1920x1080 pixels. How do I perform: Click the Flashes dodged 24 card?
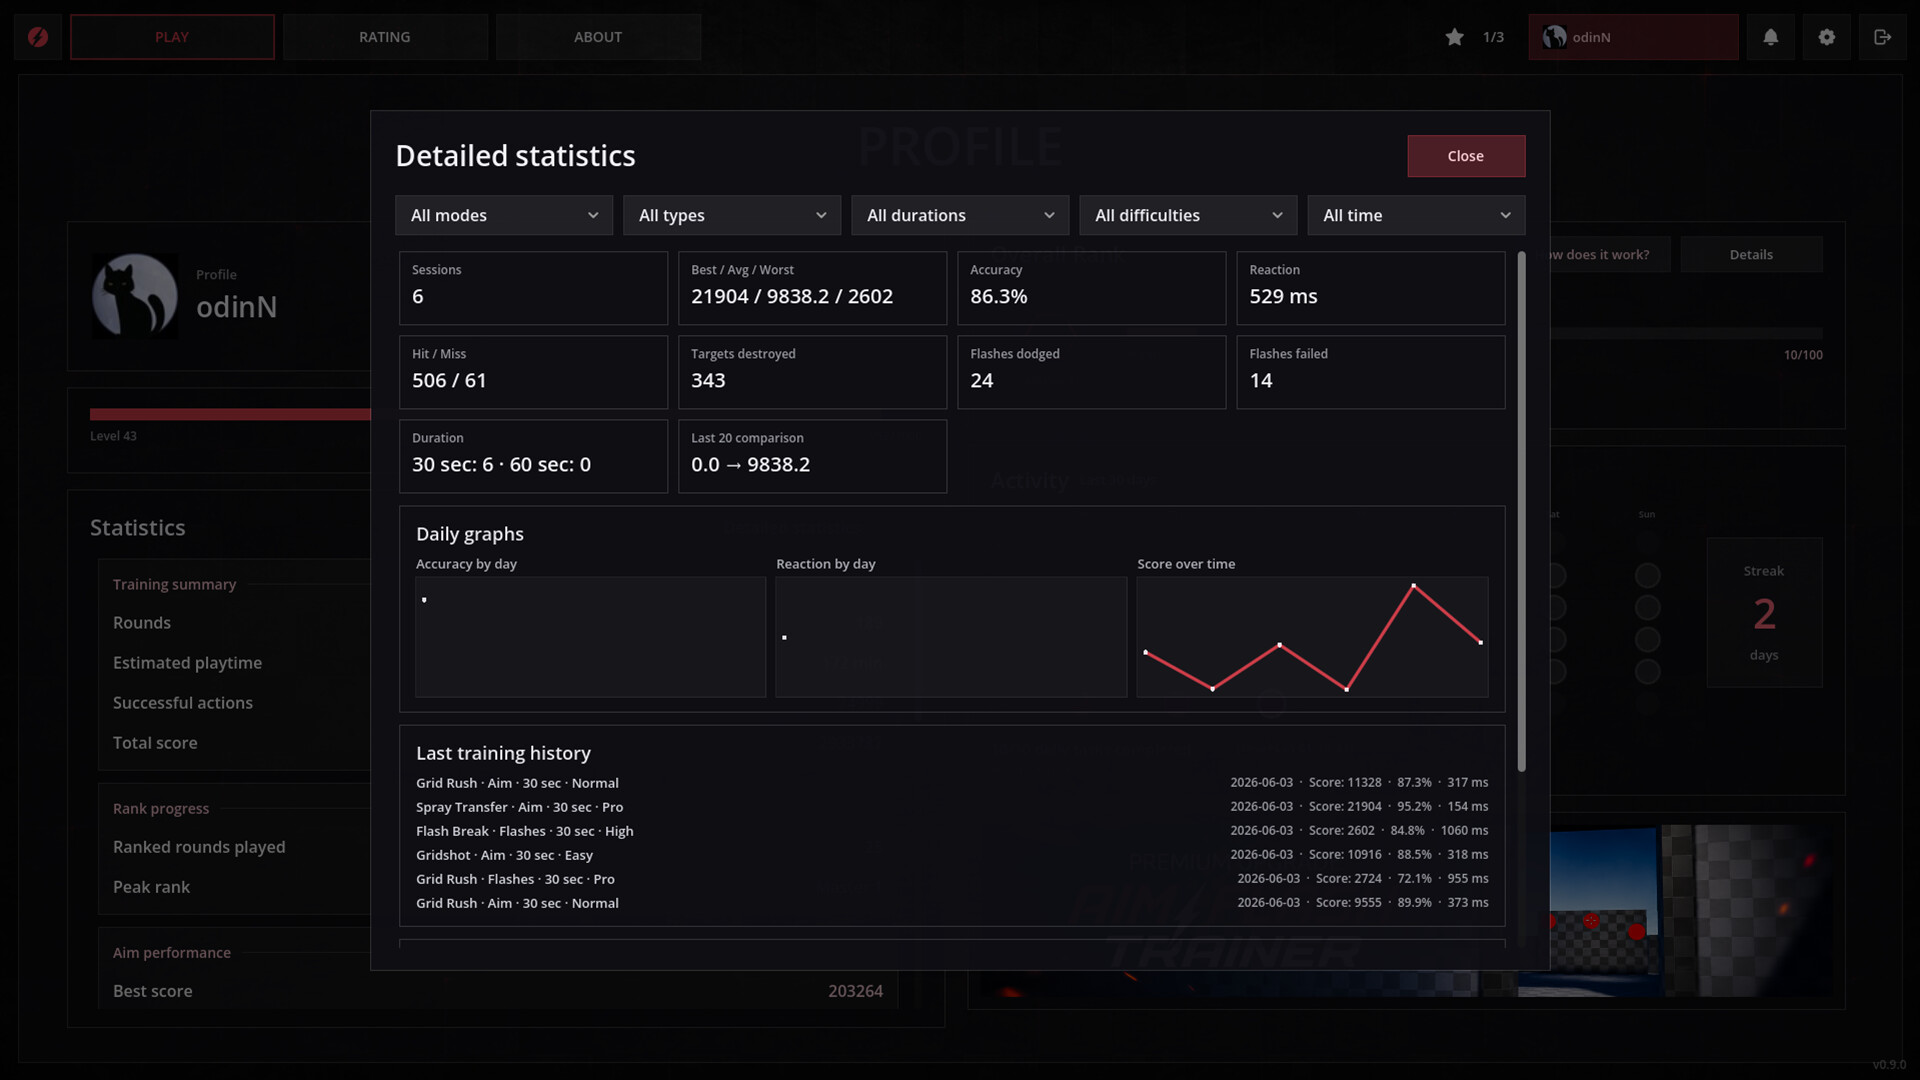[1091, 372]
